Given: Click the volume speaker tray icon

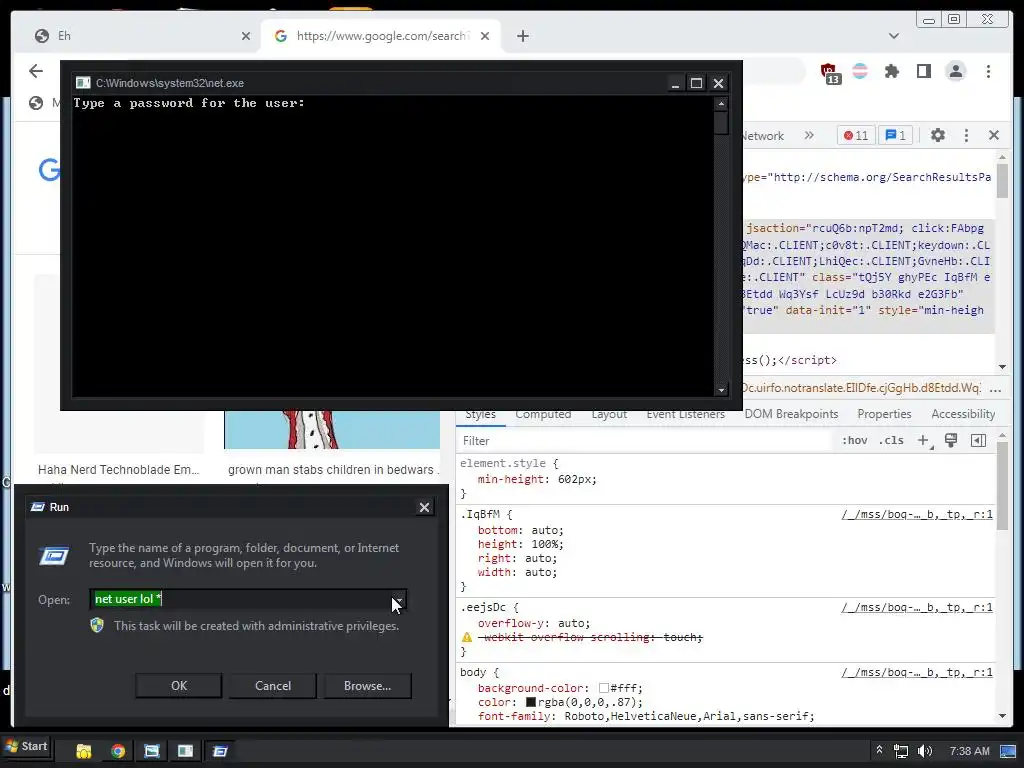Looking at the screenshot, I should point(925,751).
